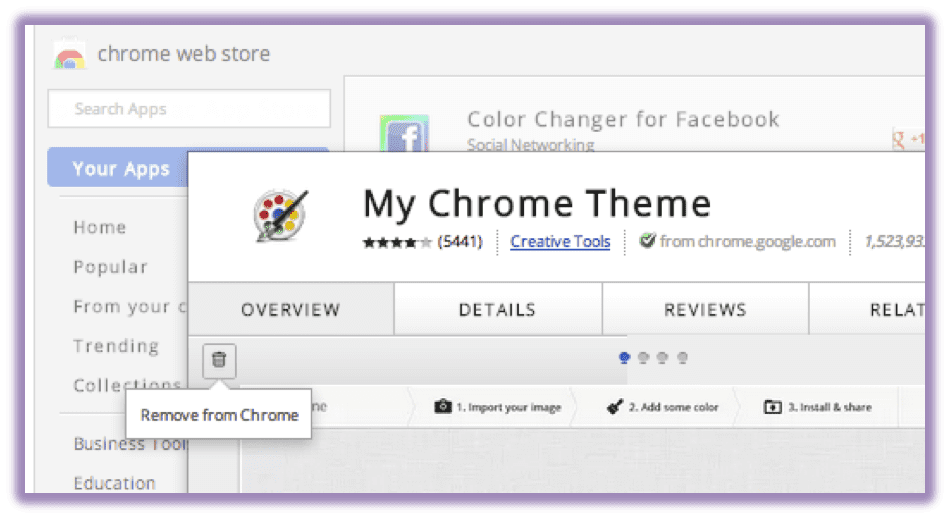Click the Google +1 icon

[x=908, y=139]
